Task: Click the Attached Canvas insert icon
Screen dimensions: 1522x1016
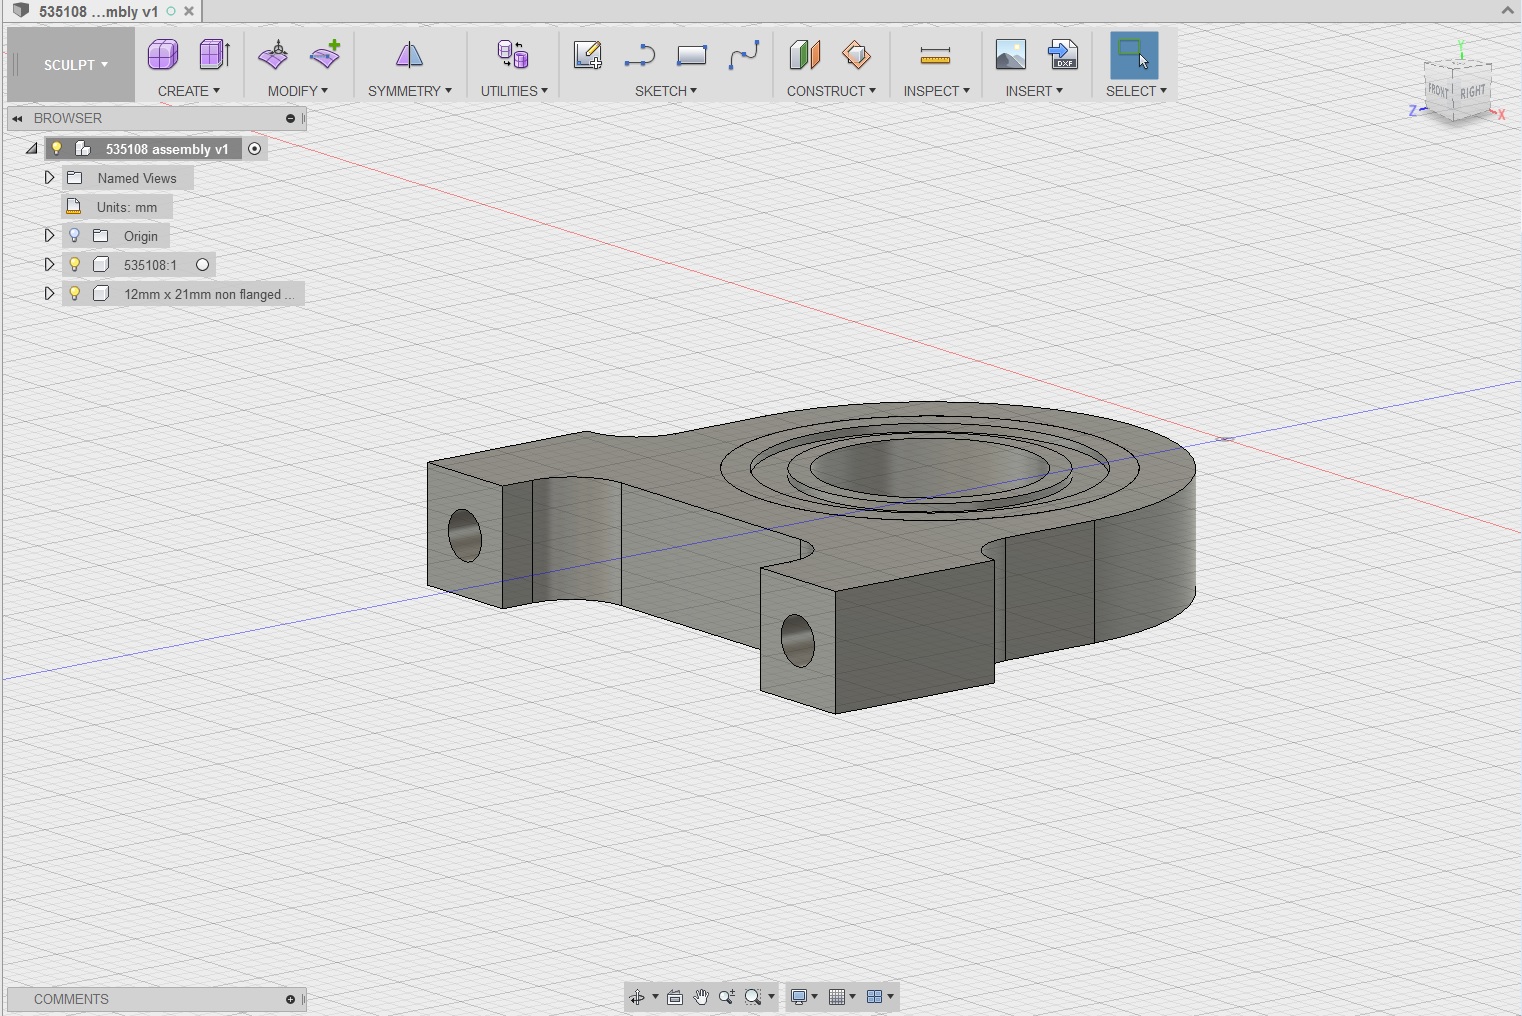Action: point(1011,55)
